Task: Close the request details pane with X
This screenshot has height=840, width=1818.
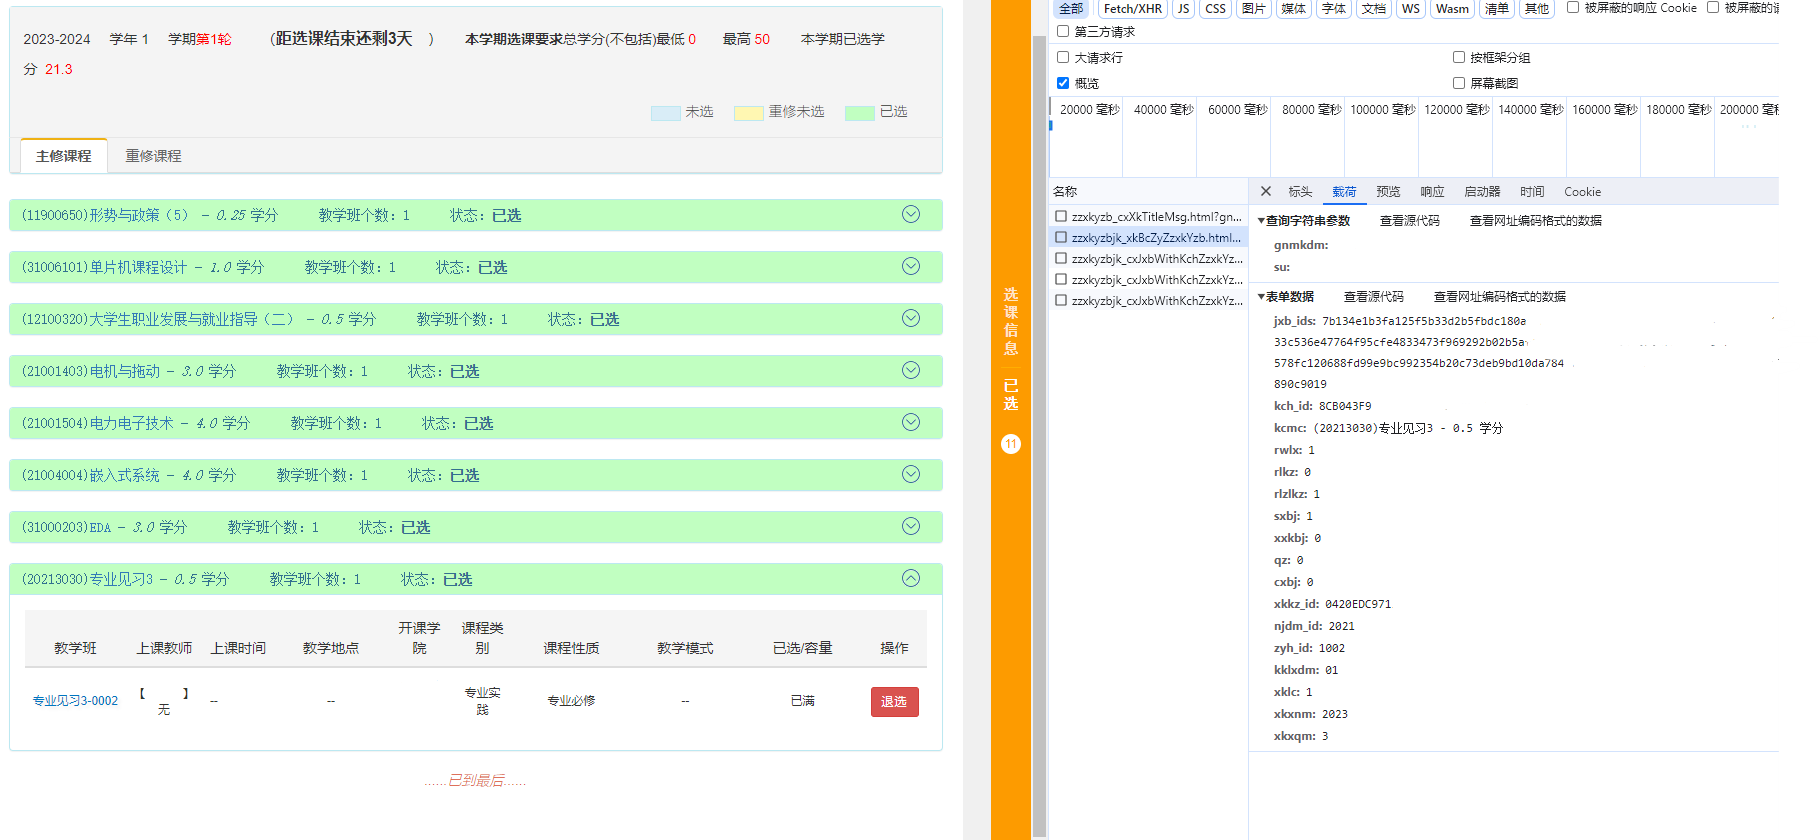Action: [1266, 191]
